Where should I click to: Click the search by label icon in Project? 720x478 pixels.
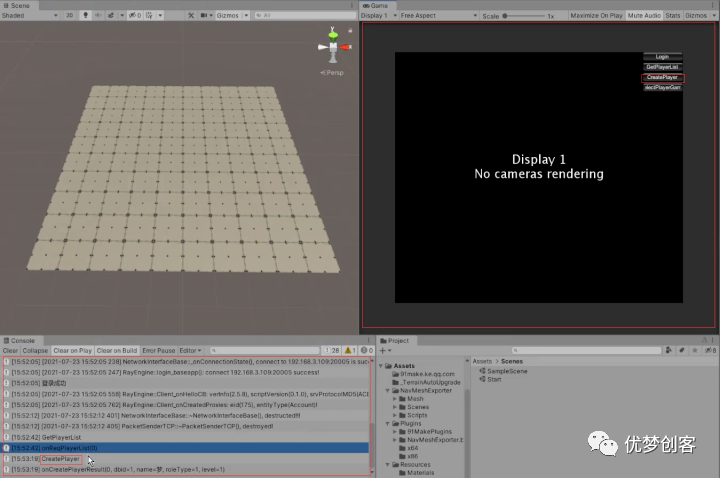(x=682, y=350)
